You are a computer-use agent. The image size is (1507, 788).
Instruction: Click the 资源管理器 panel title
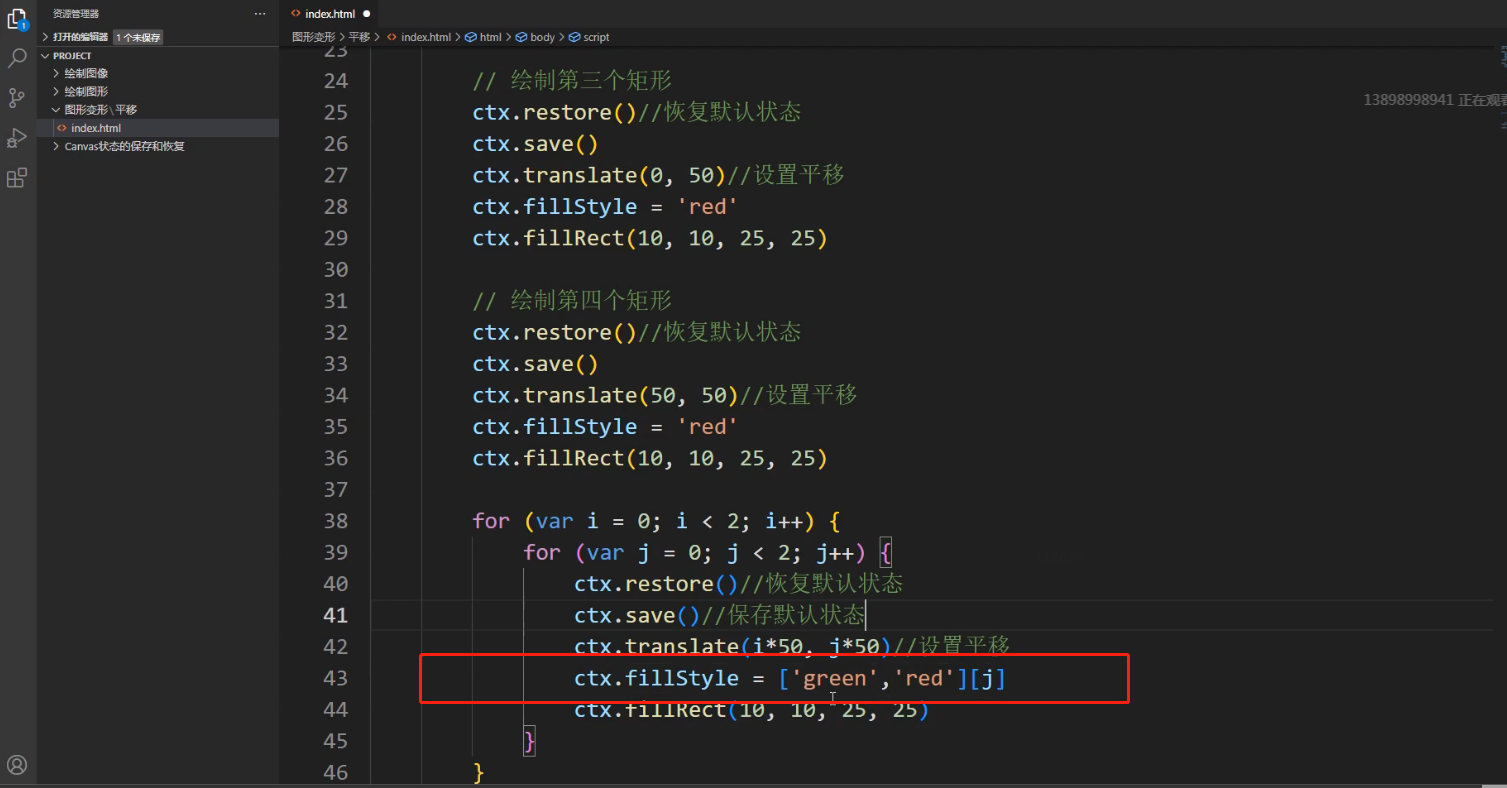(x=76, y=14)
